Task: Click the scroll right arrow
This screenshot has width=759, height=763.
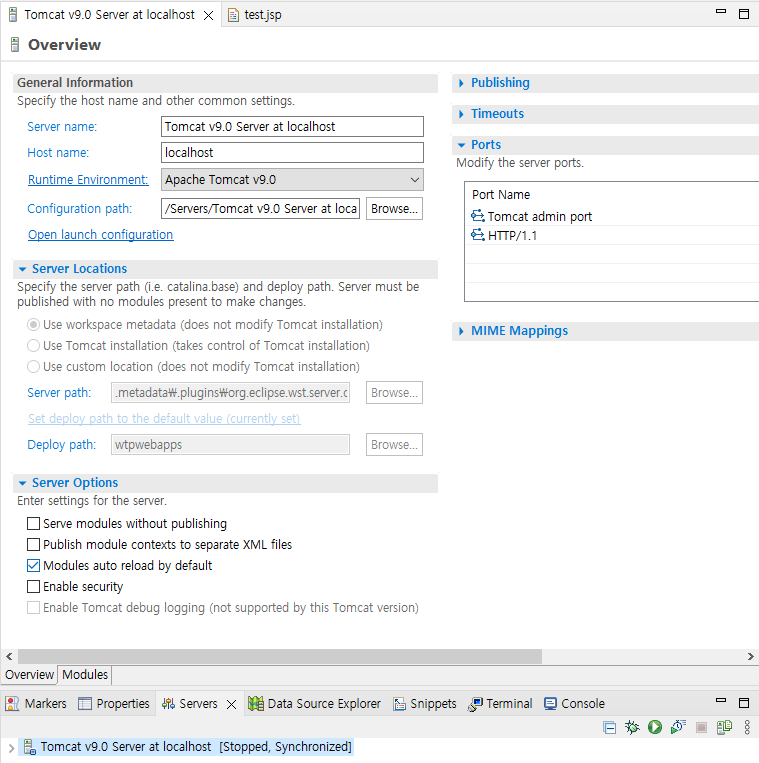Action: point(751,656)
